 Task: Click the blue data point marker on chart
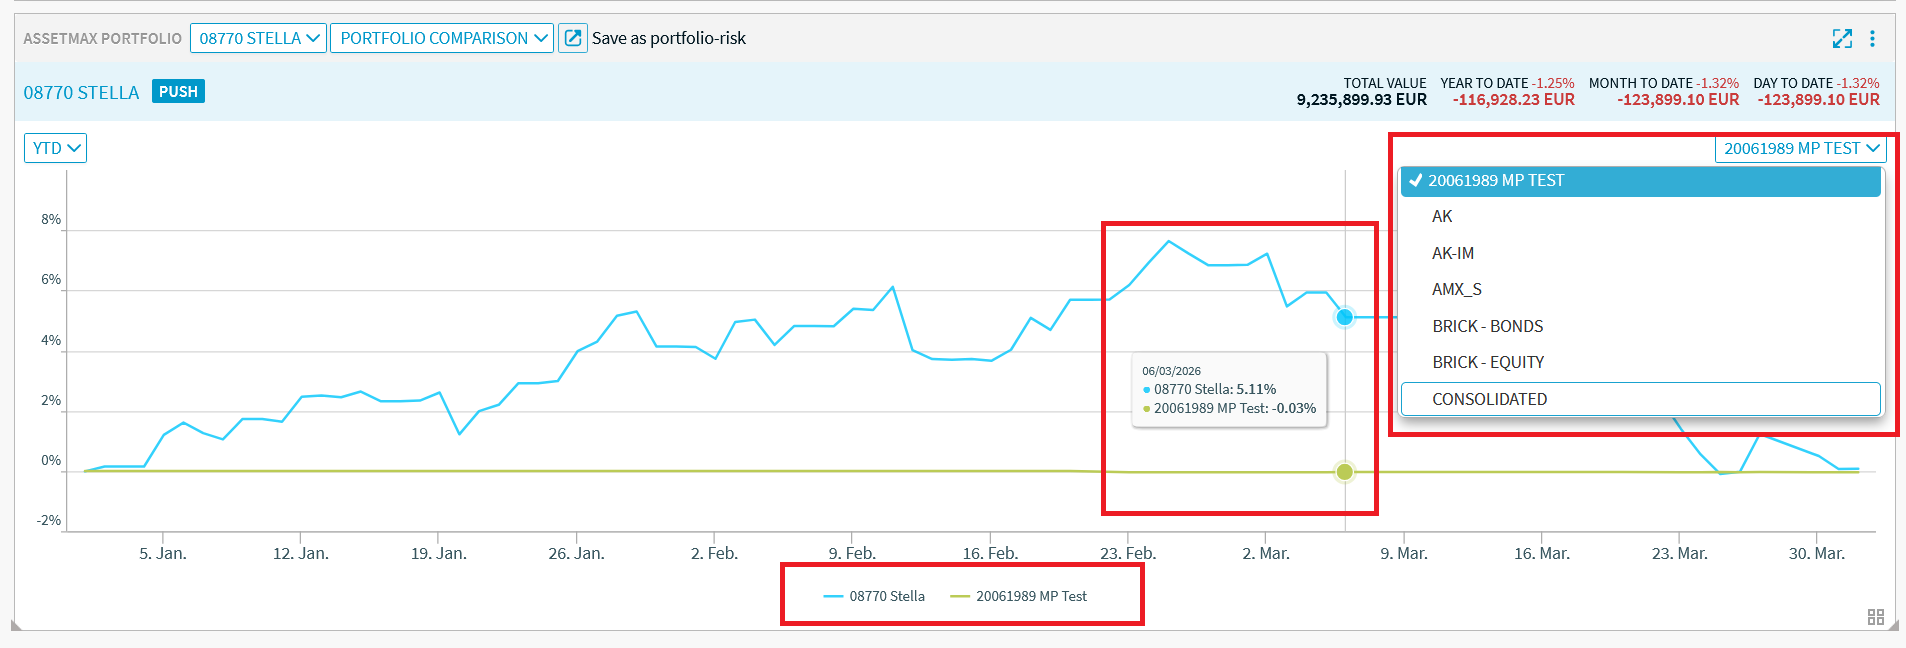(x=1344, y=317)
